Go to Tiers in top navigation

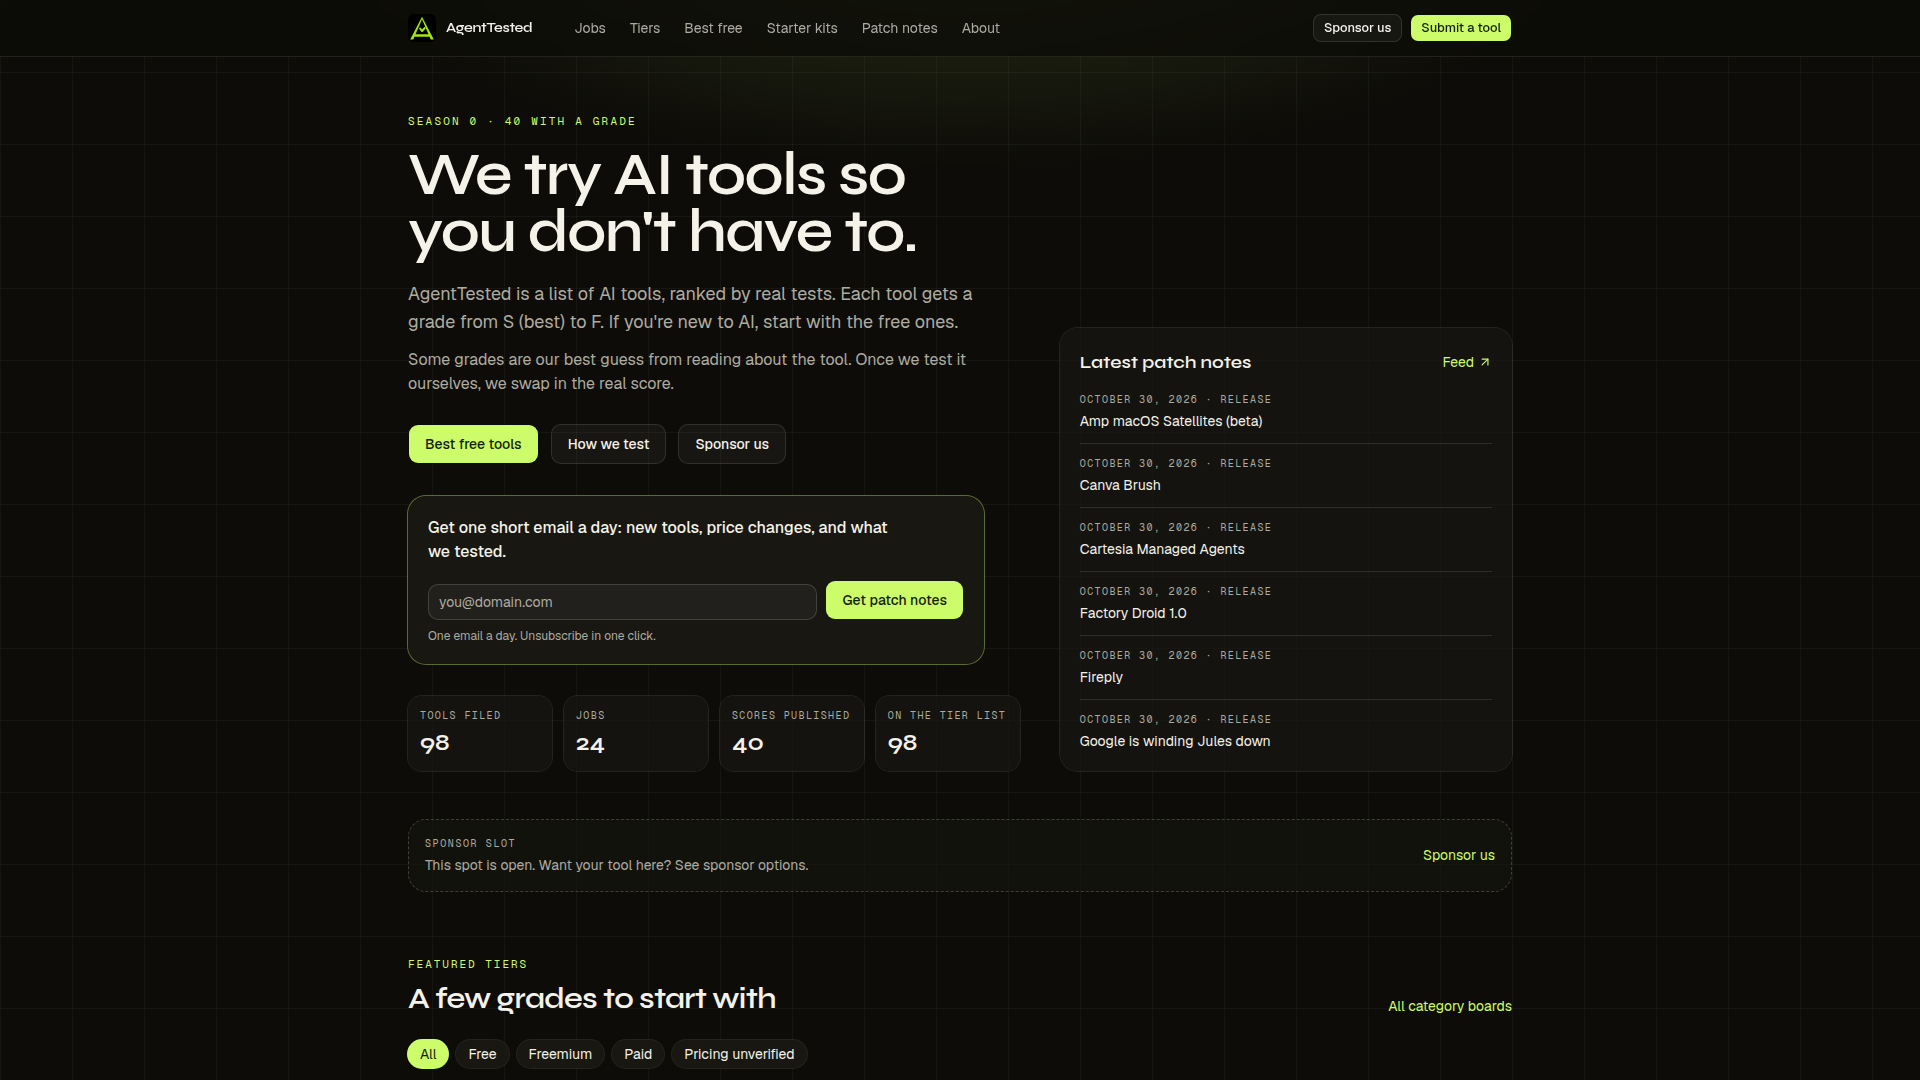(645, 28)
